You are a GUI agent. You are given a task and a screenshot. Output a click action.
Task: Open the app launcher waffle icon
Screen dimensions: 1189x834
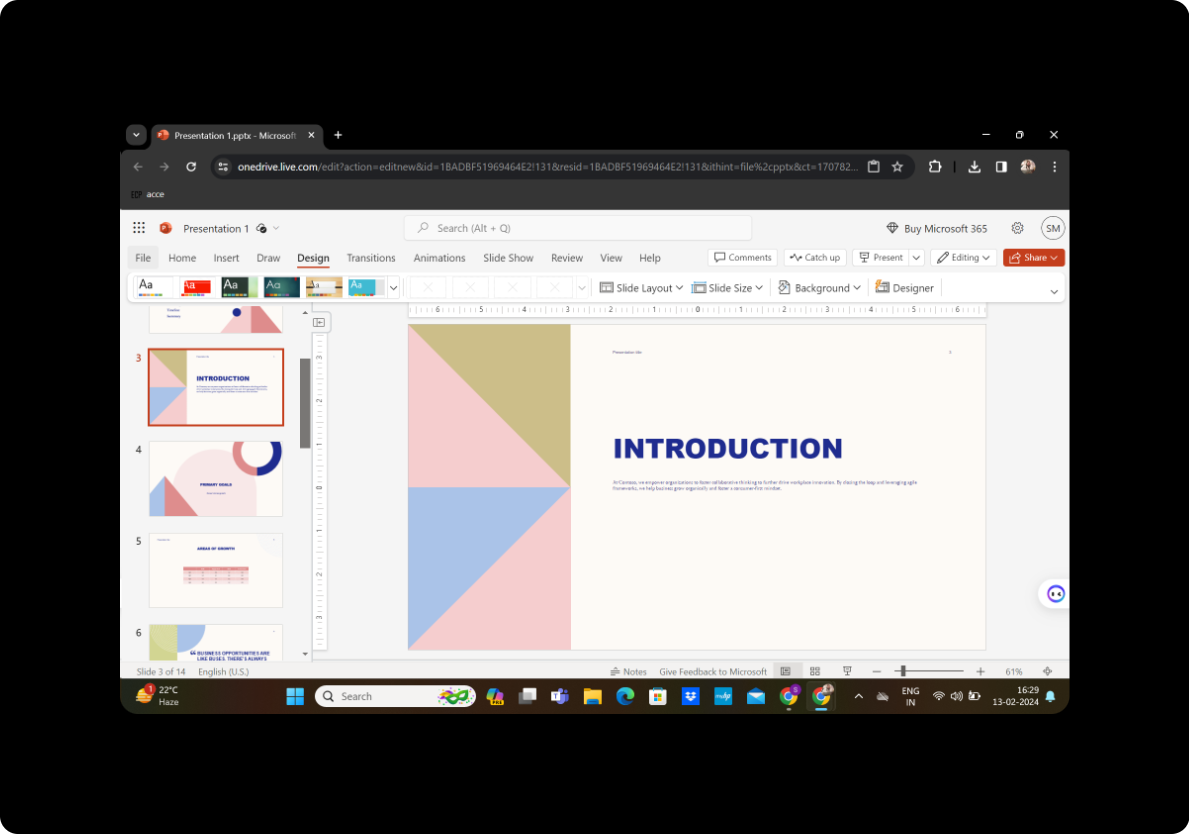[139, 228]
